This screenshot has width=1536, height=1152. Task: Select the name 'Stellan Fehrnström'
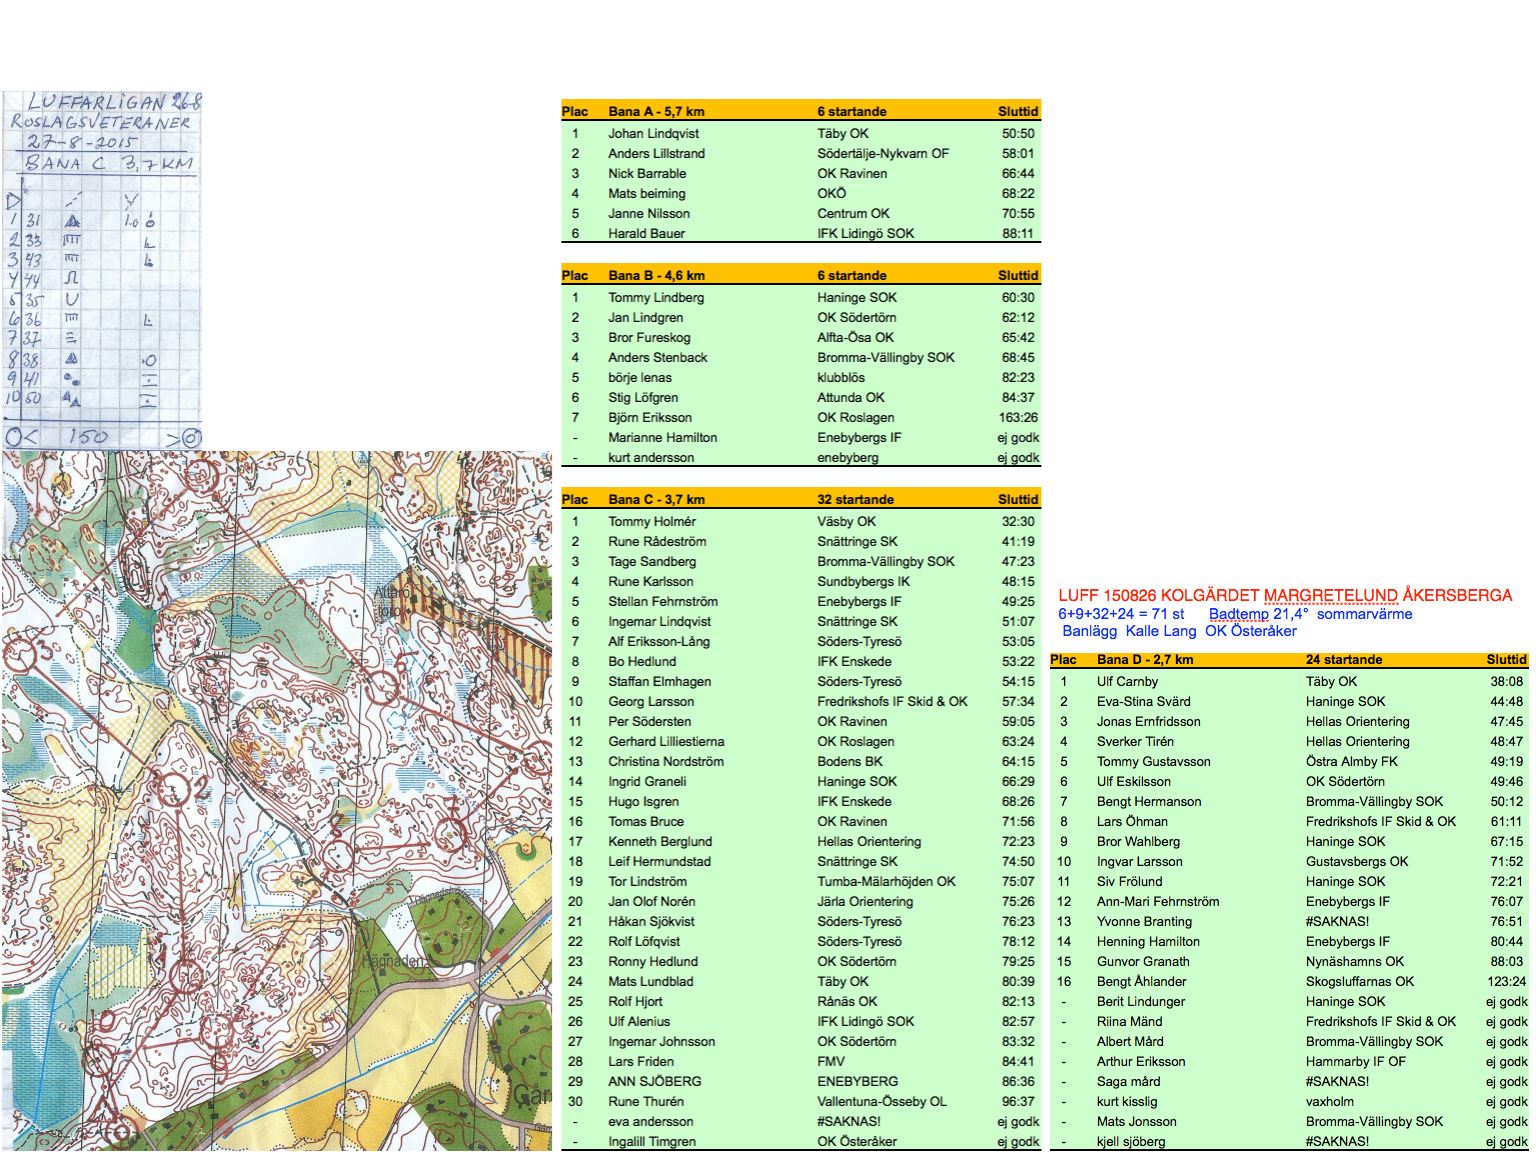[663, 601]
